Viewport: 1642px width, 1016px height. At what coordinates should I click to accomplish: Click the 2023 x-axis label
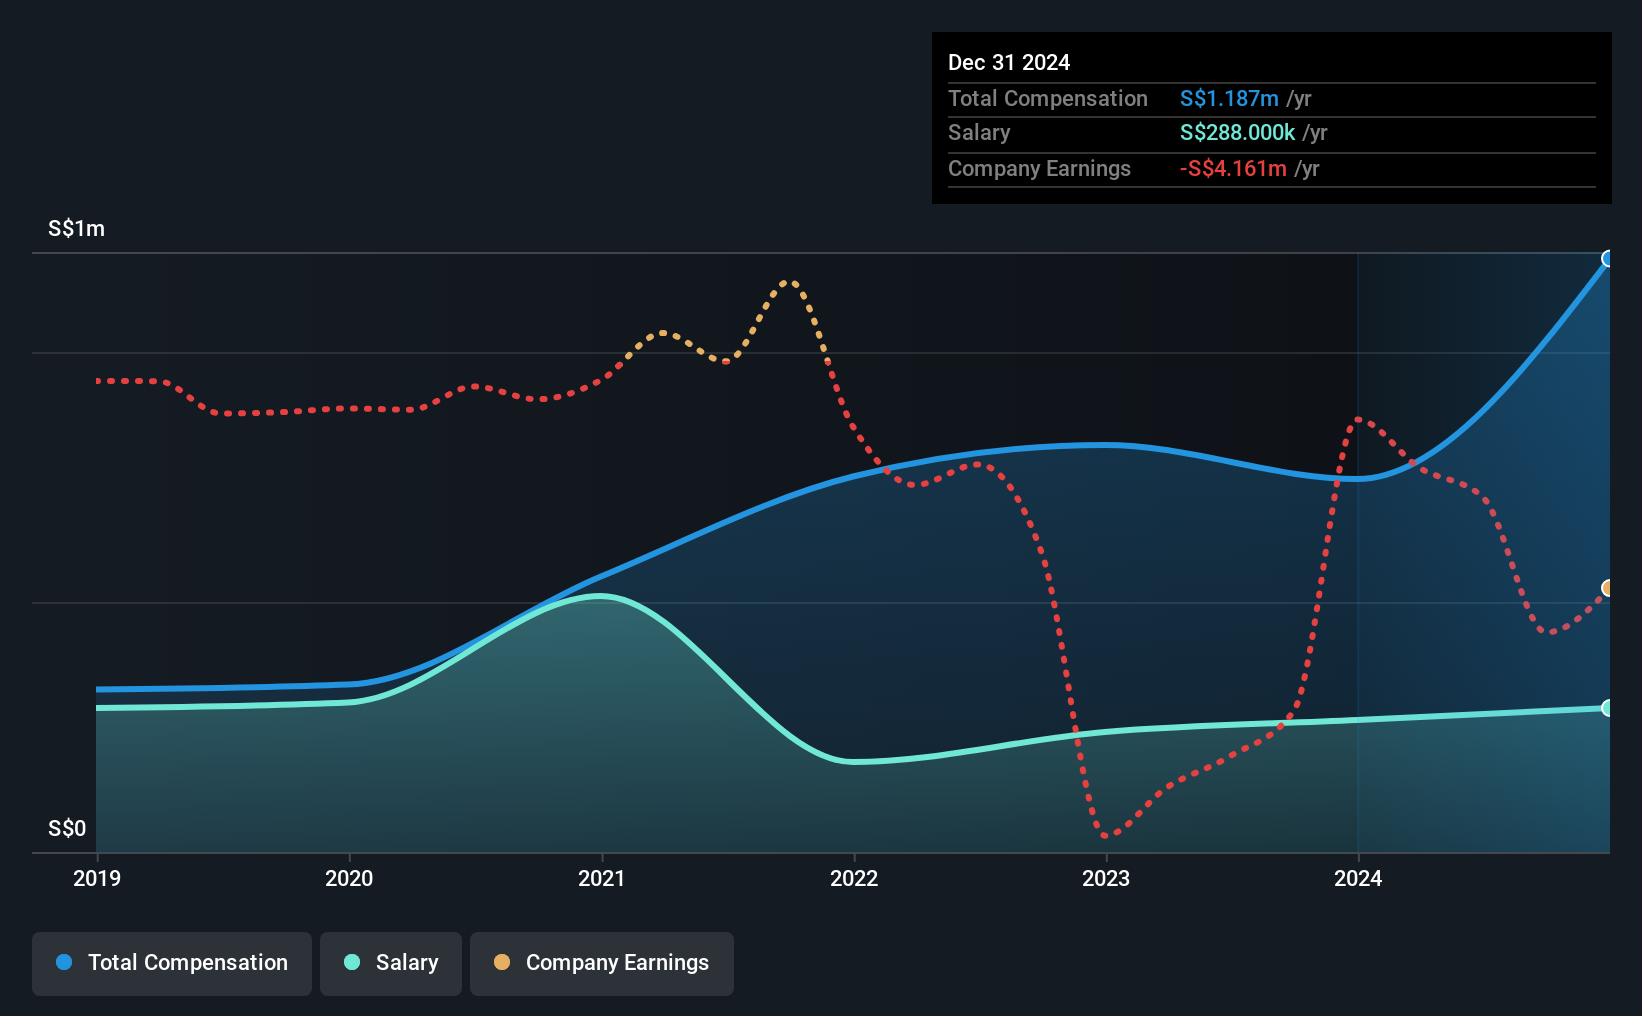coord(1106,878)
